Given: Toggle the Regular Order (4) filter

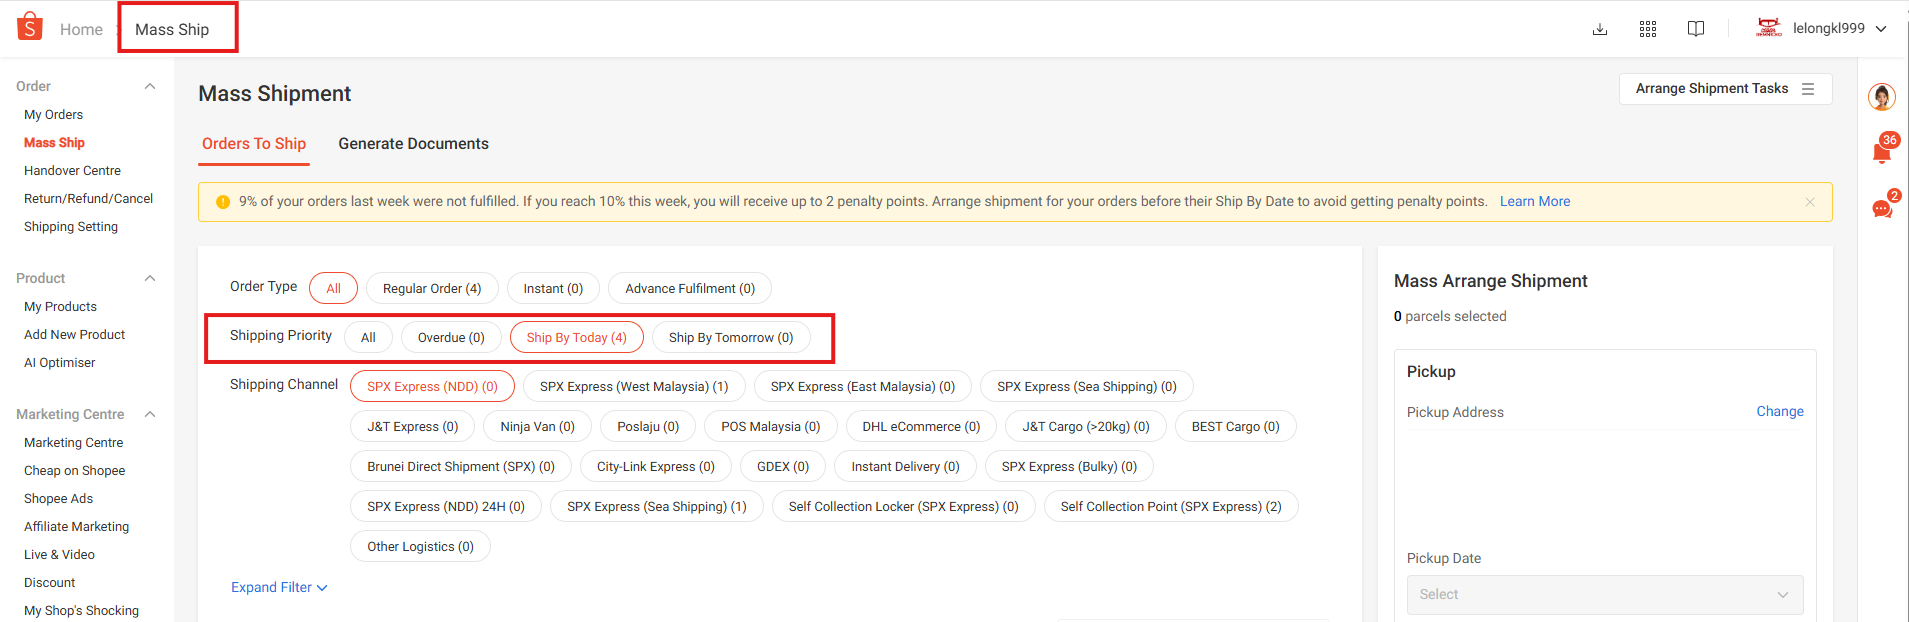Looking at the screenshot, I should 432,288.
